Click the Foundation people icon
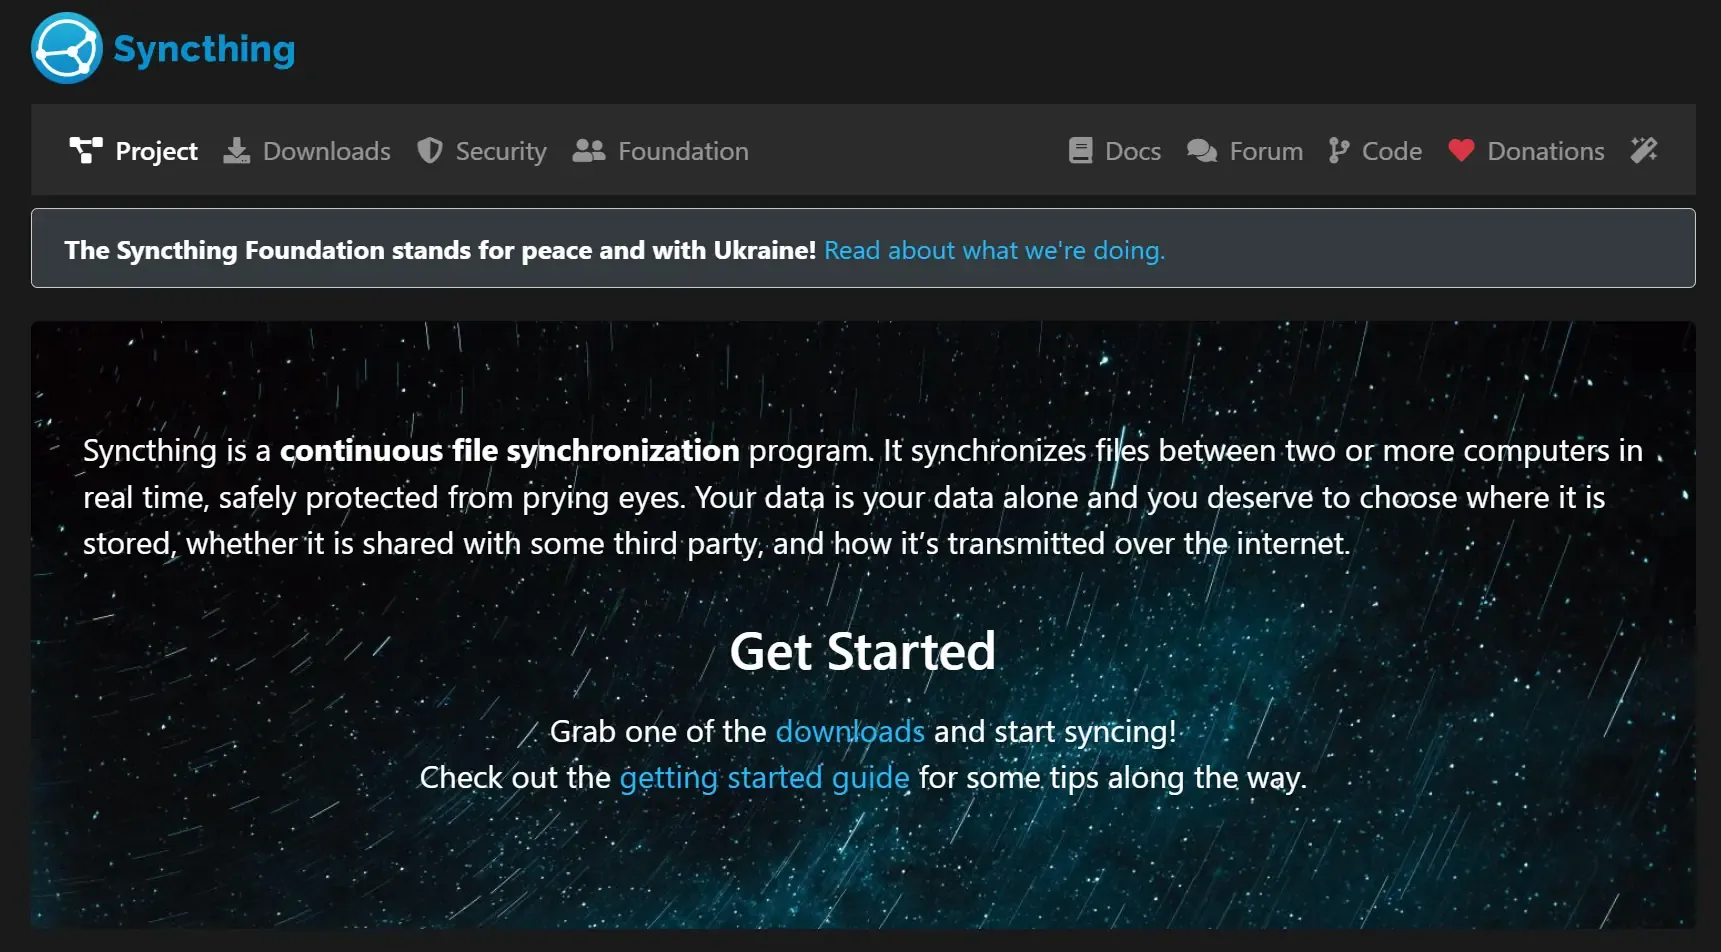Screen dimensions: 1721x952 589,150
